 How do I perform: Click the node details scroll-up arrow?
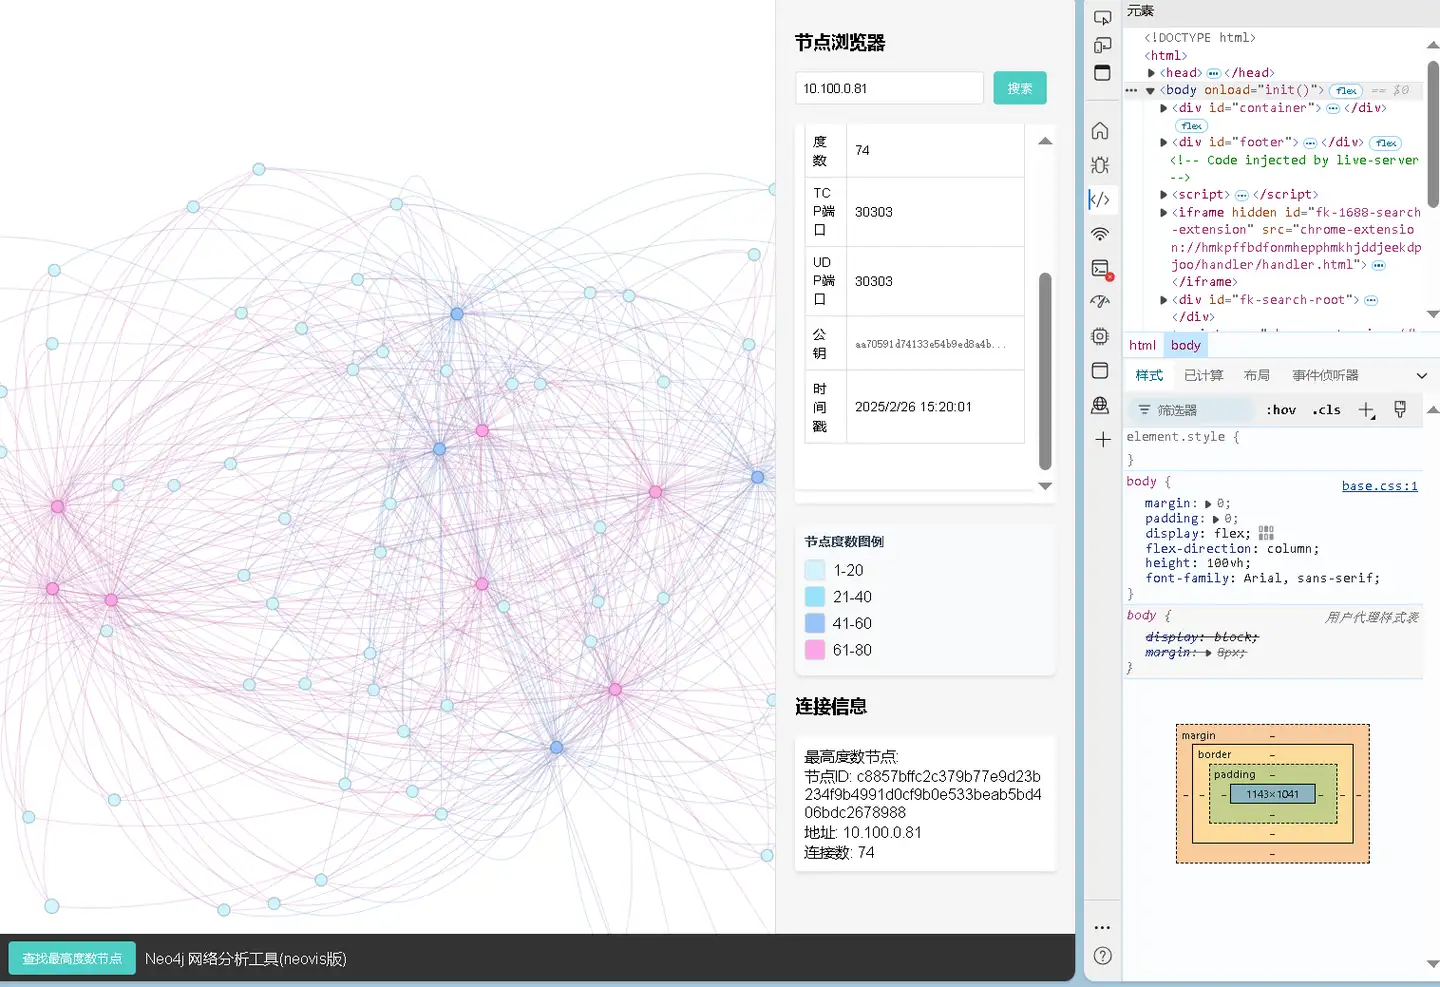[x=1045, y=142]
